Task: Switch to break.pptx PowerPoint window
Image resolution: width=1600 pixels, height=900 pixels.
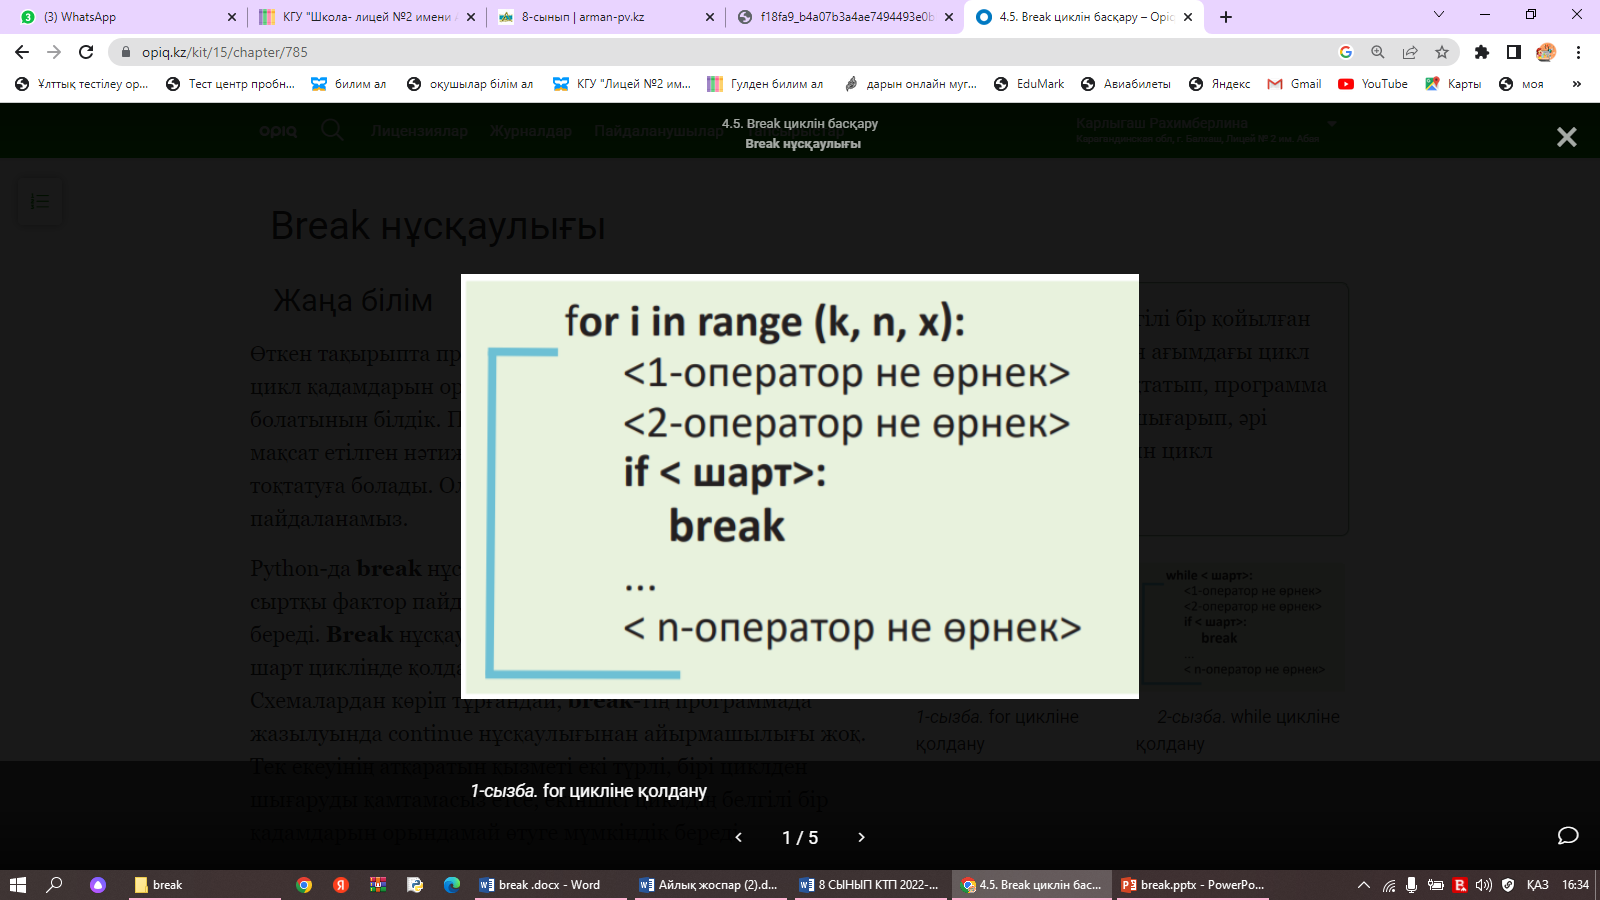Action: (1192, 885)
